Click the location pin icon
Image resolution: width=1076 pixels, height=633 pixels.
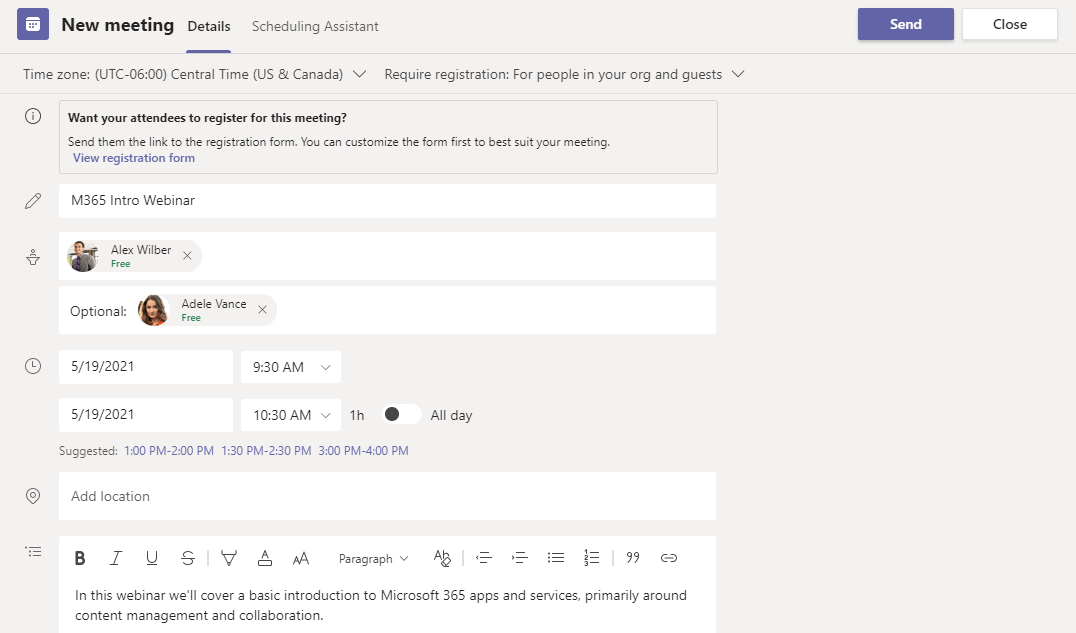33,496
